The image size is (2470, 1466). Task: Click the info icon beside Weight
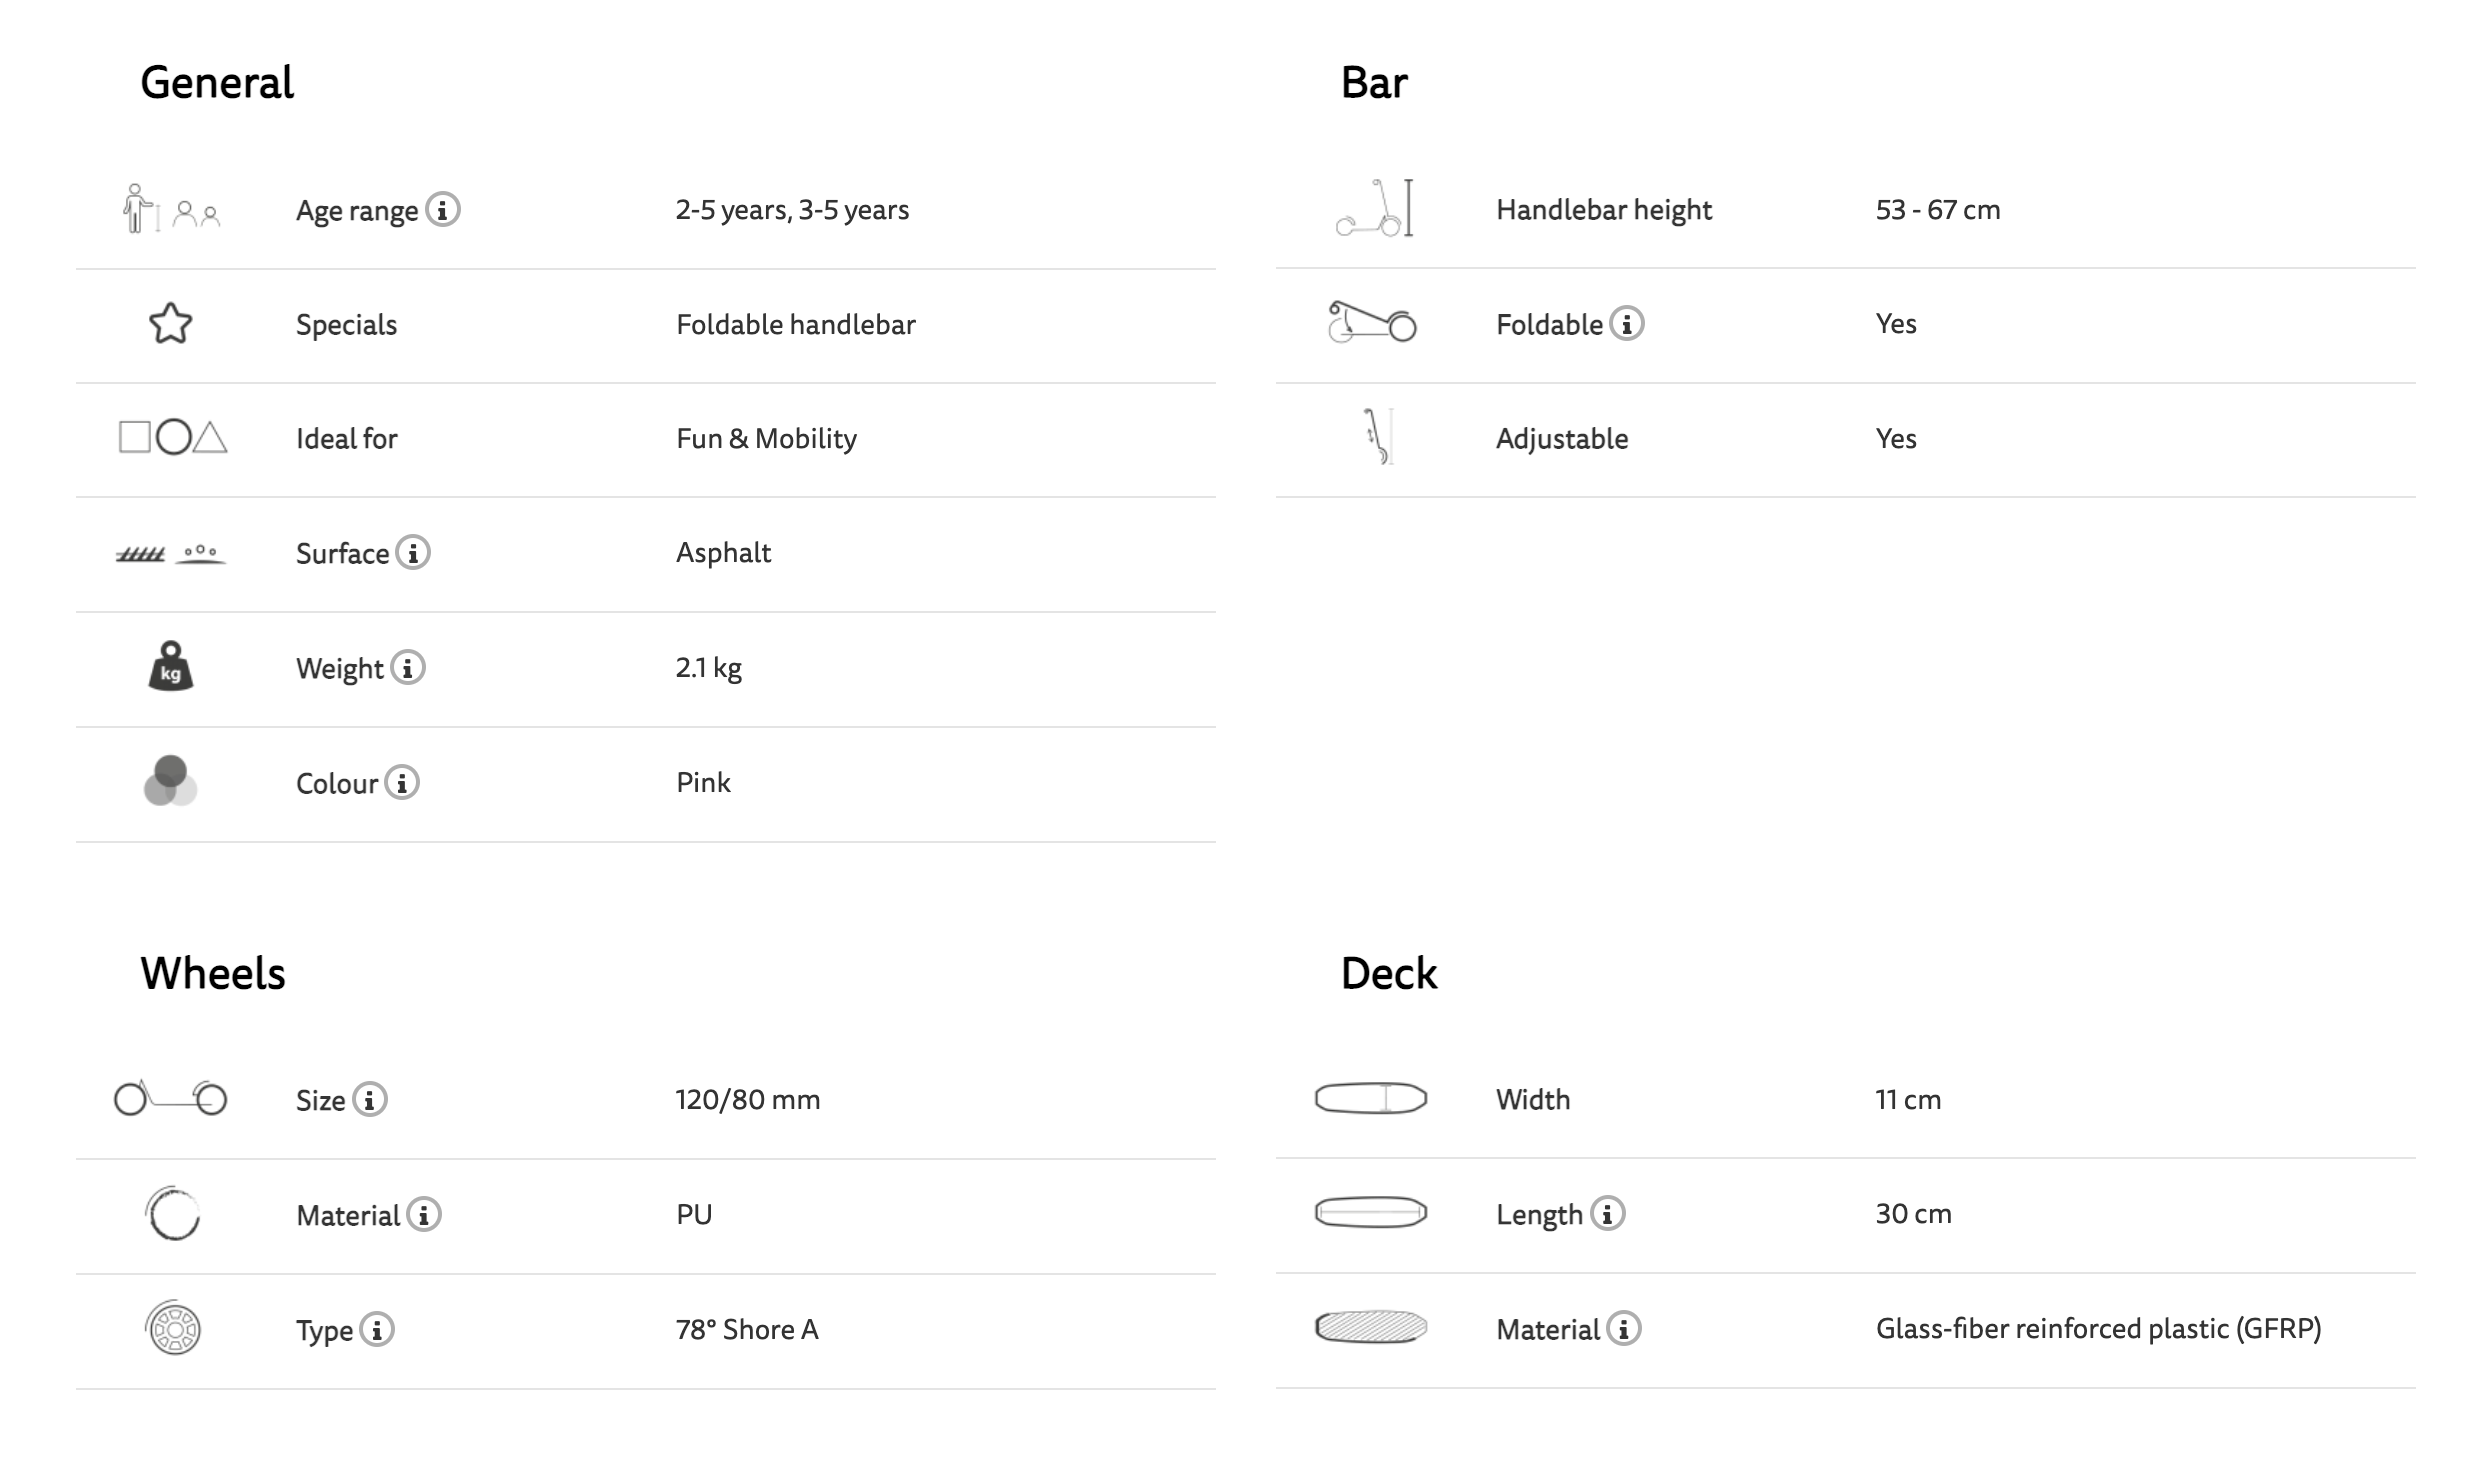click(x=407, y=668)
